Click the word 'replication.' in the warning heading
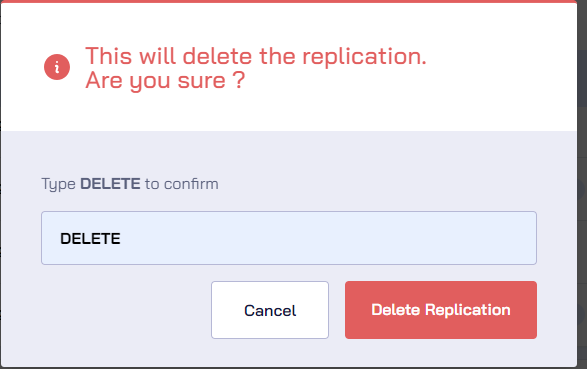 (364, 57)
